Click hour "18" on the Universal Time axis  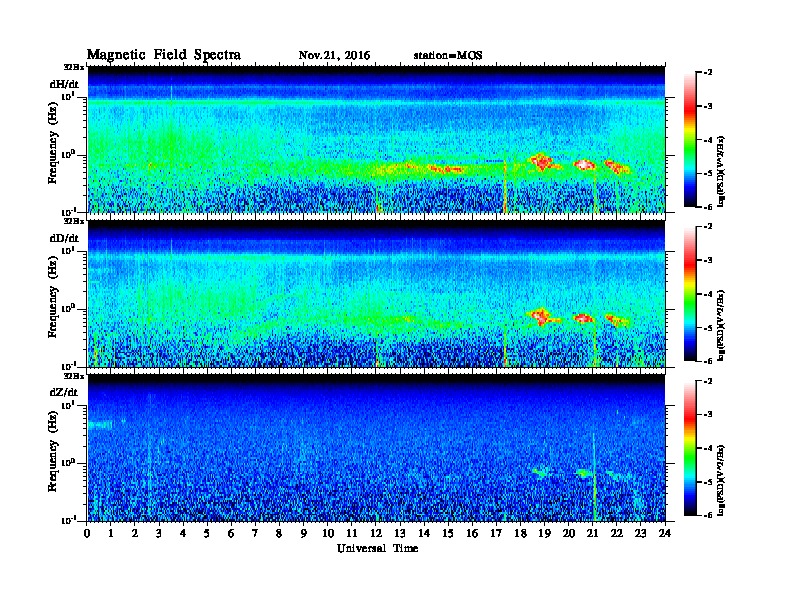tap(520, 533)
